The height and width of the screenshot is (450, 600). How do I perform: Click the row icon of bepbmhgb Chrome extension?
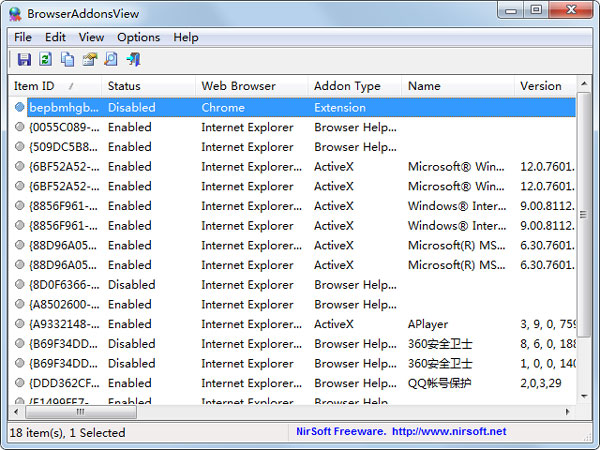pyautogui.click(x=20, y=107)
